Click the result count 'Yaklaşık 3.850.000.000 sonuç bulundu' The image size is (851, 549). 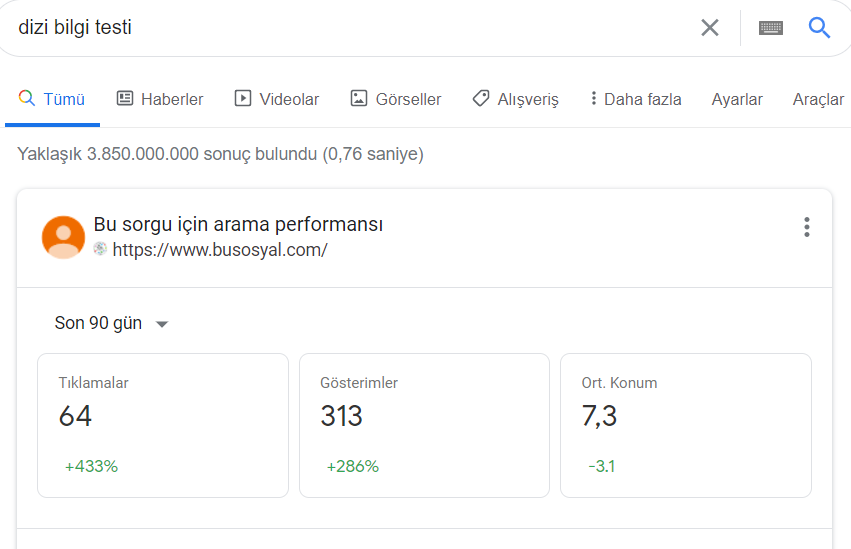[167, 154]
